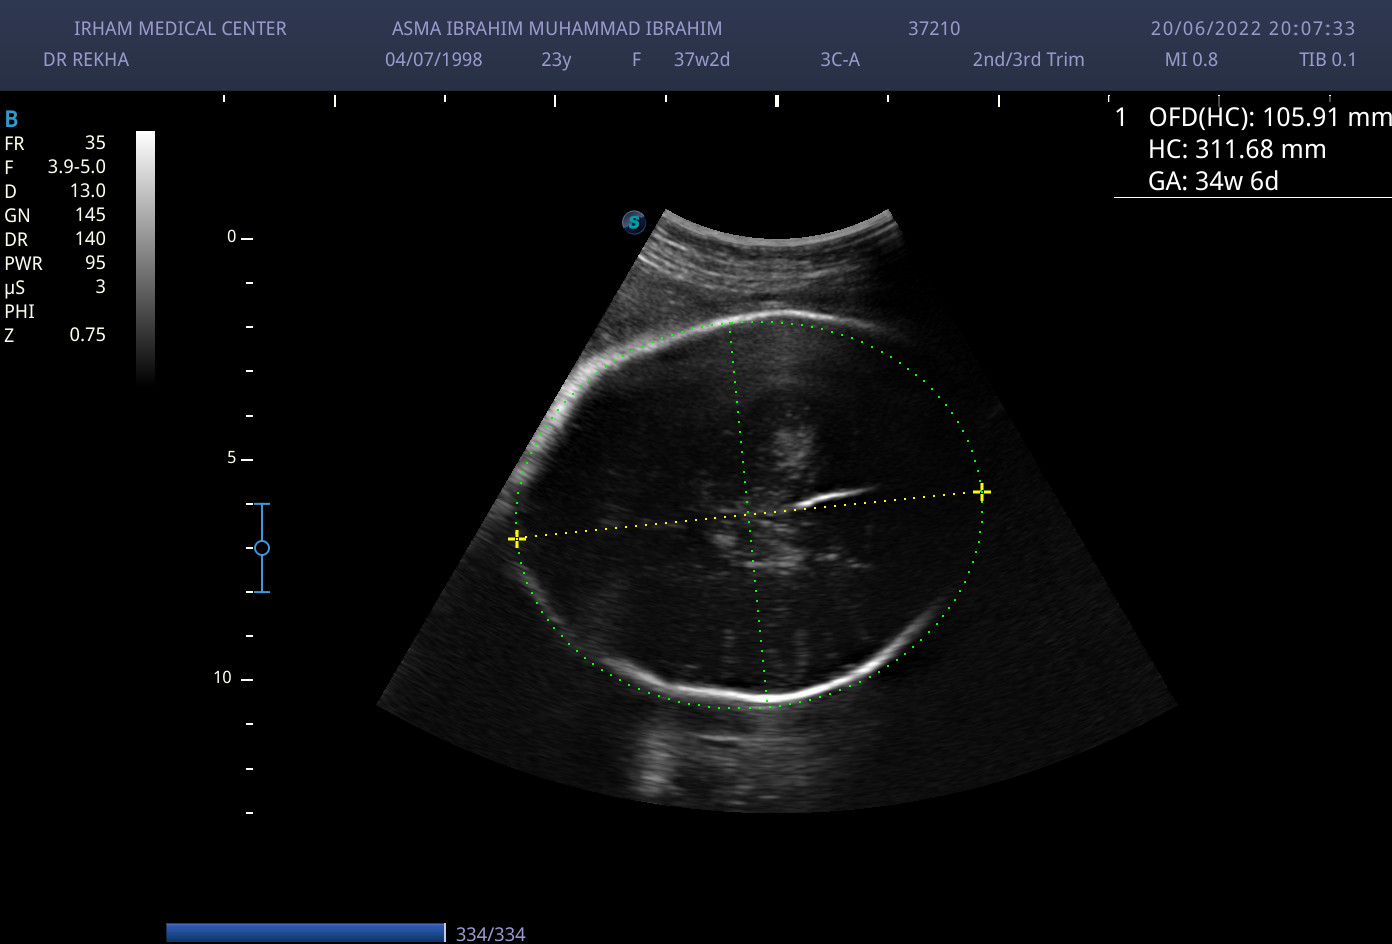Click the patient name in header
This screenshot has height=944, width=1392.
click(557, 29)
